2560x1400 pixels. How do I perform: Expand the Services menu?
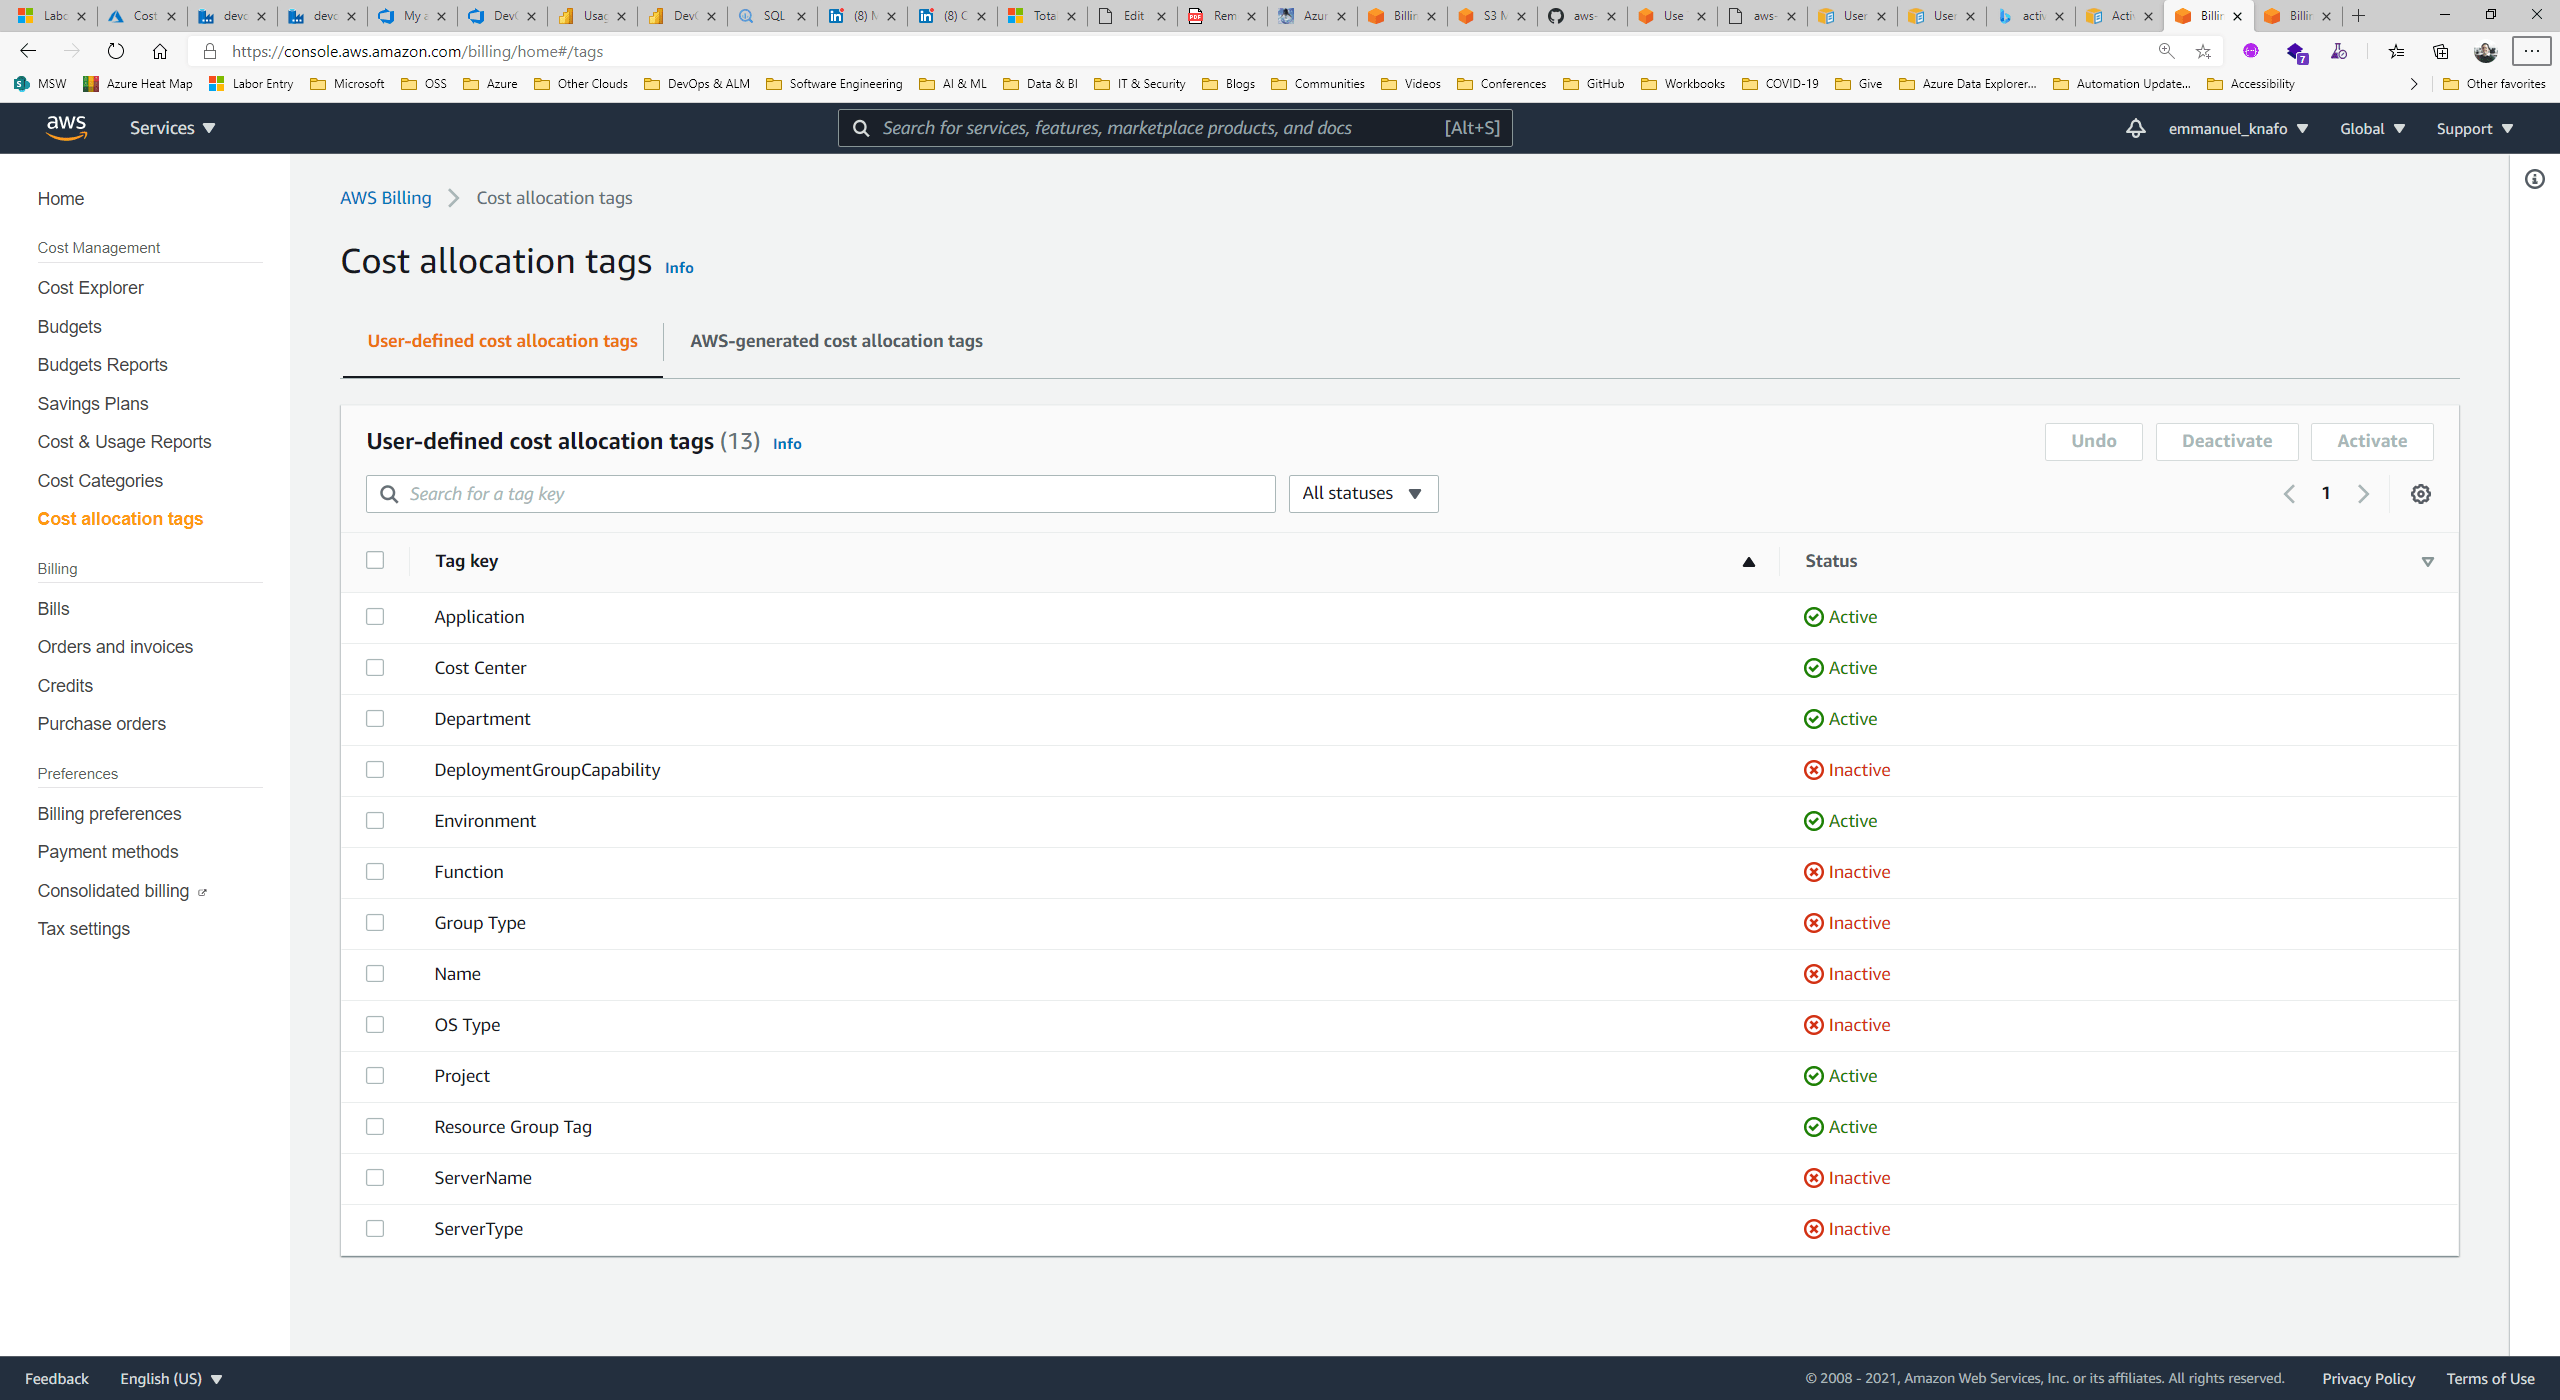(172, 128)
